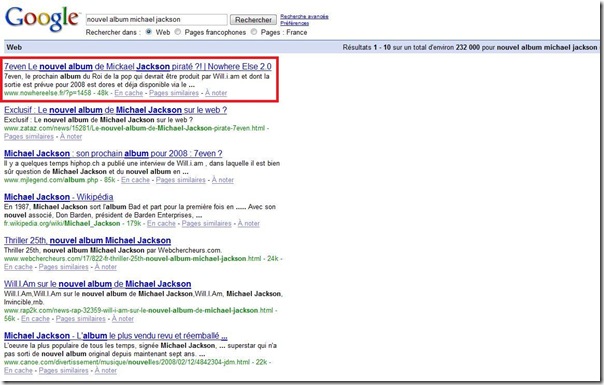This screenshot has width=604, height=385.
Task: Click 'À noter' for fr.wikipedia.org result
Action: pyautogui.click(x=248, y=224)
